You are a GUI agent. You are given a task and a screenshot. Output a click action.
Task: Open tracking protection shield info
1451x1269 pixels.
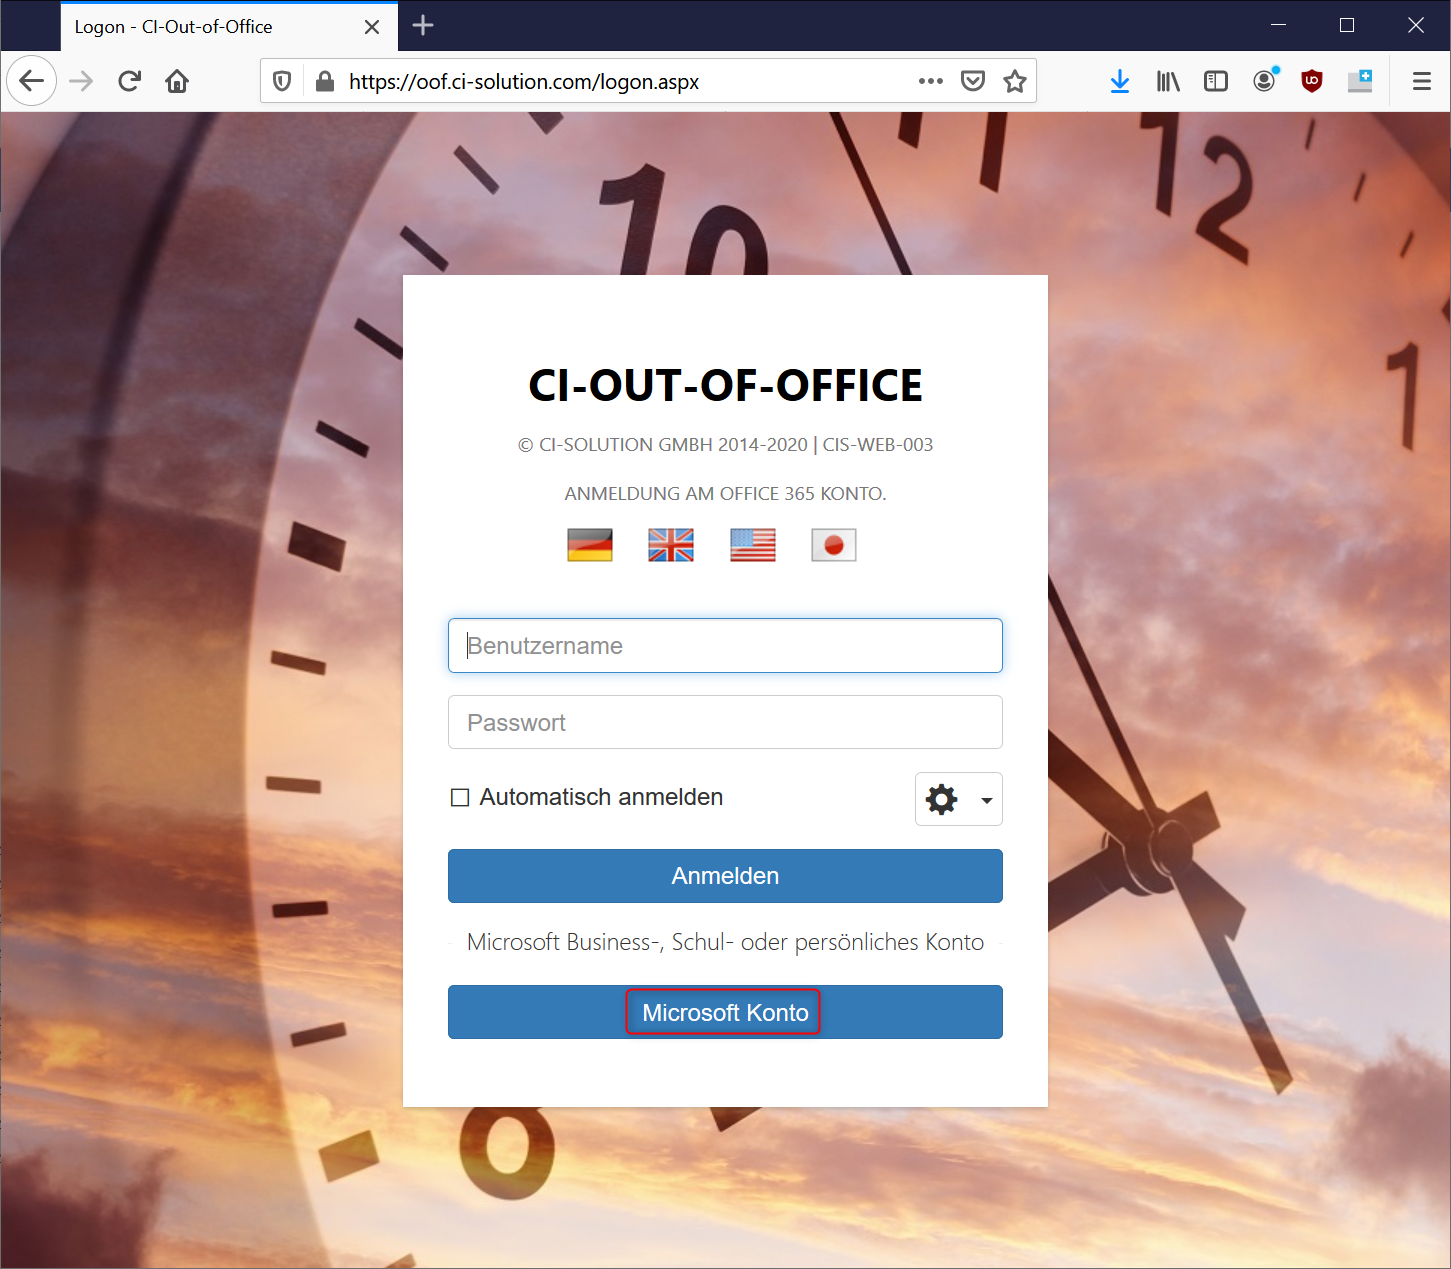(282, 81)
